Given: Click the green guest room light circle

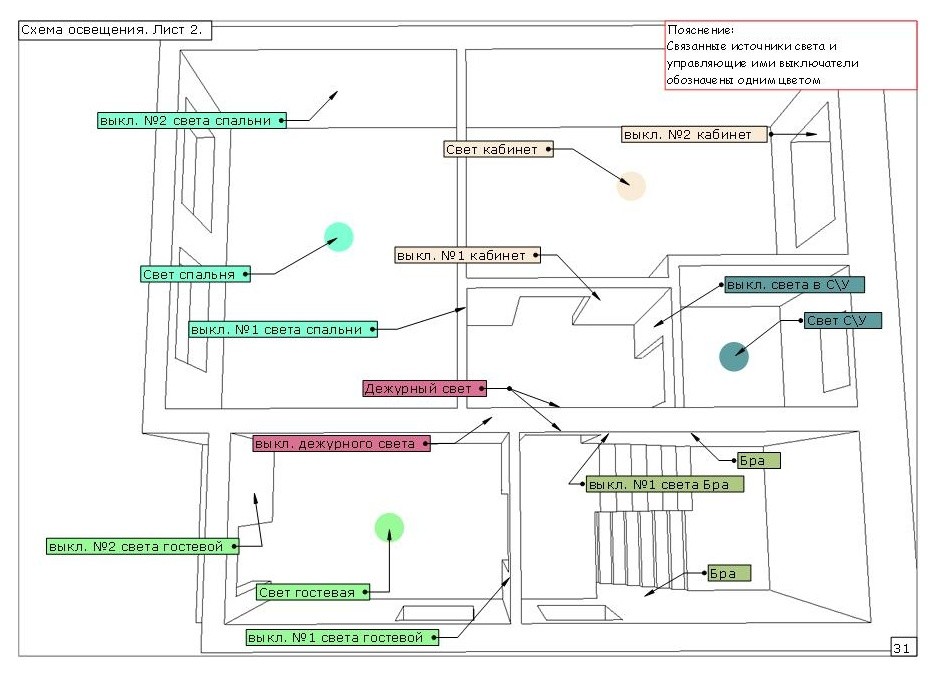Looking at the screenshot, I should point(388,527).
